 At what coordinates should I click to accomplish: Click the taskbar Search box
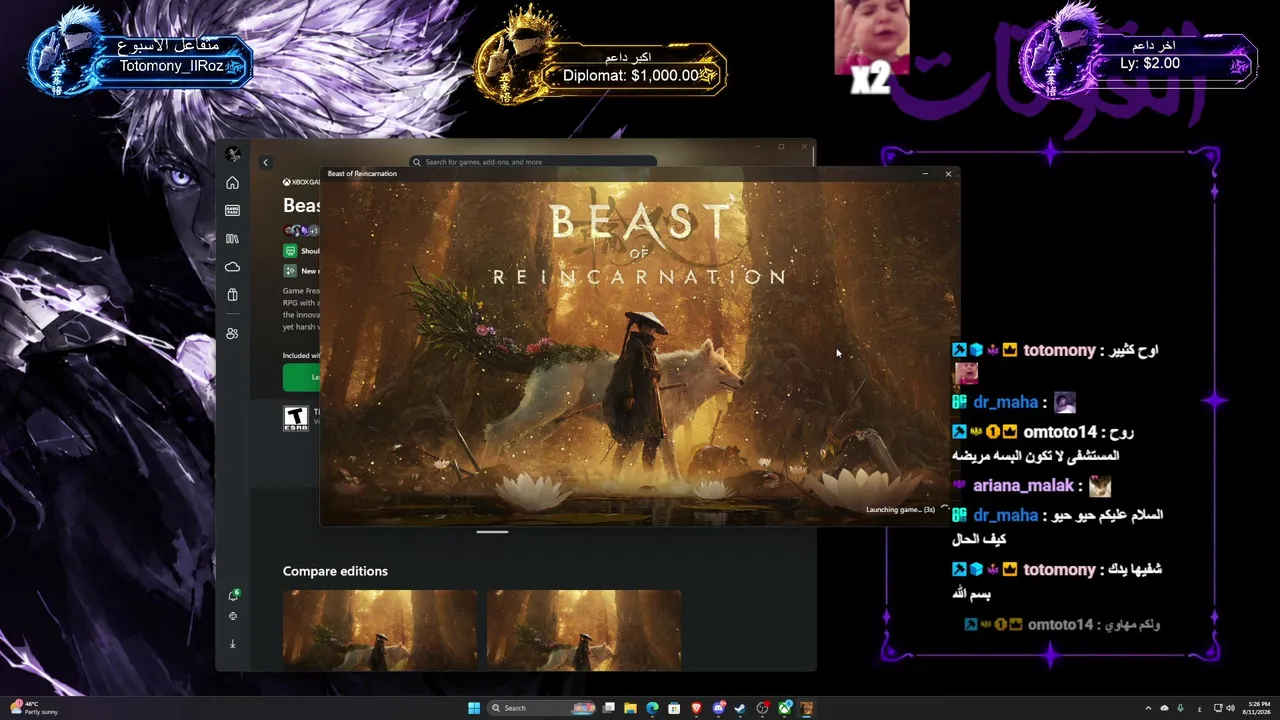[541, 708]
